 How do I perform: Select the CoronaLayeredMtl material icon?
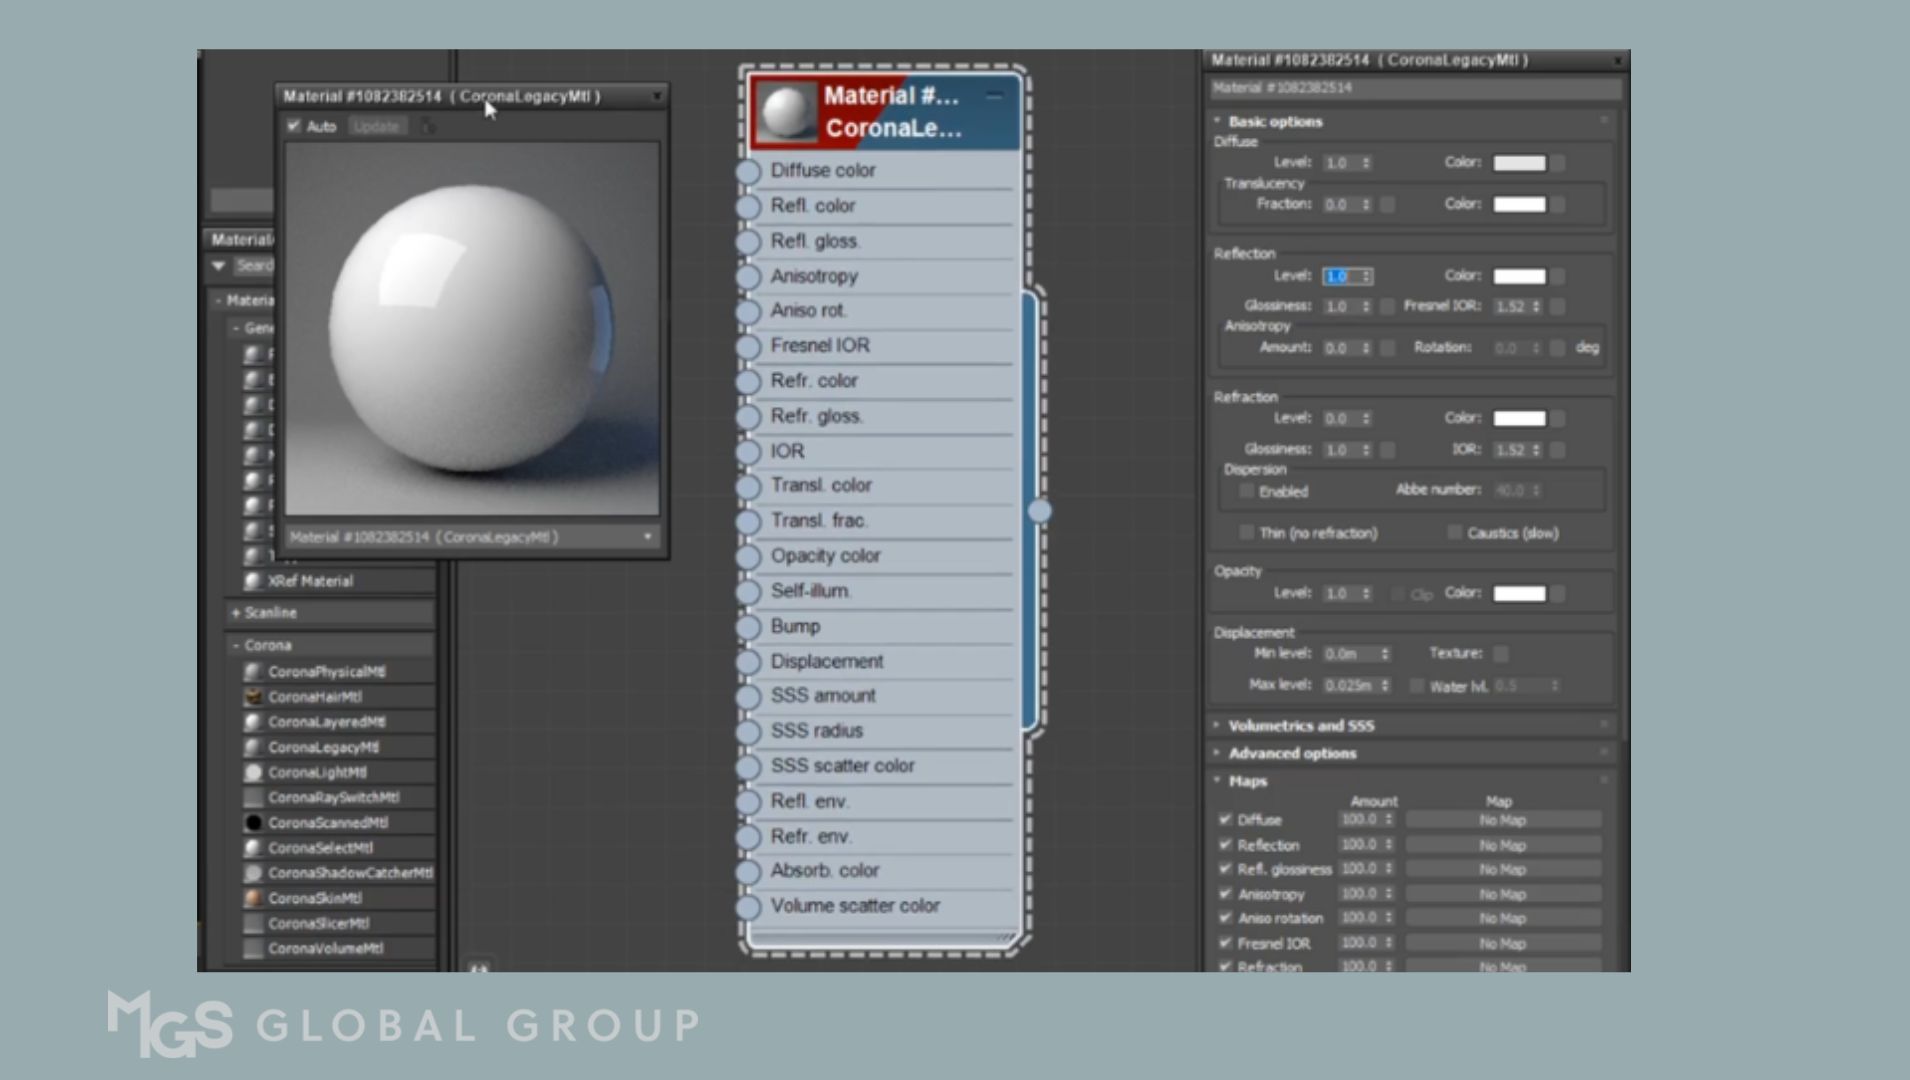pyautogui.click(x=253, y=721)
